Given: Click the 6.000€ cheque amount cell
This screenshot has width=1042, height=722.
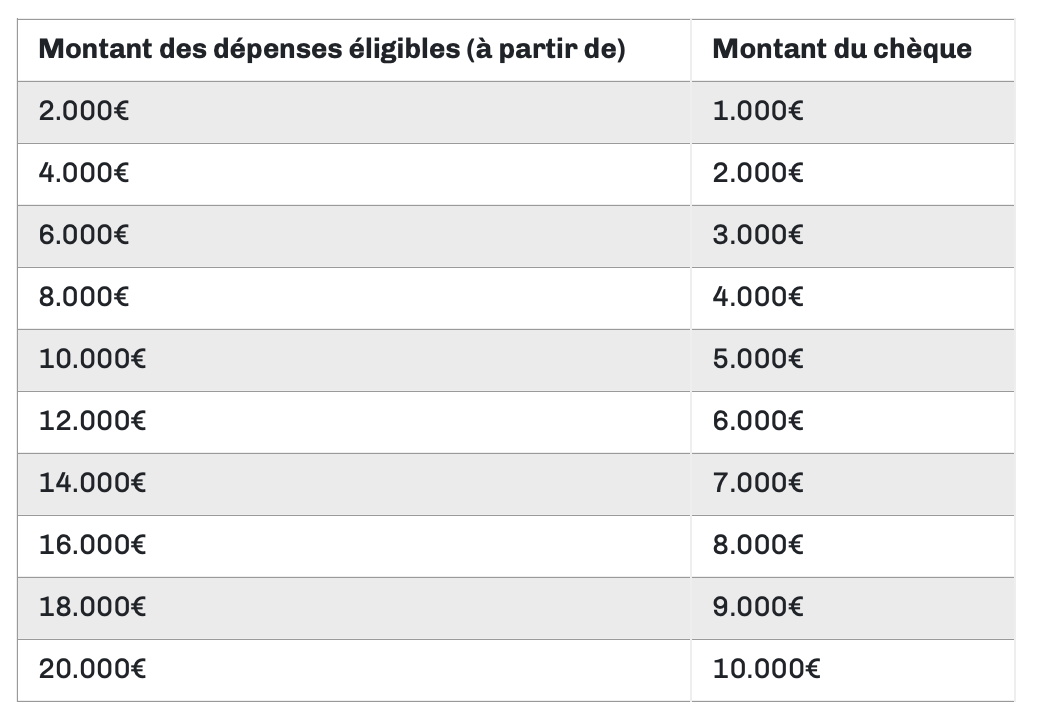Looking at the screenshot, I should [758, 421].
